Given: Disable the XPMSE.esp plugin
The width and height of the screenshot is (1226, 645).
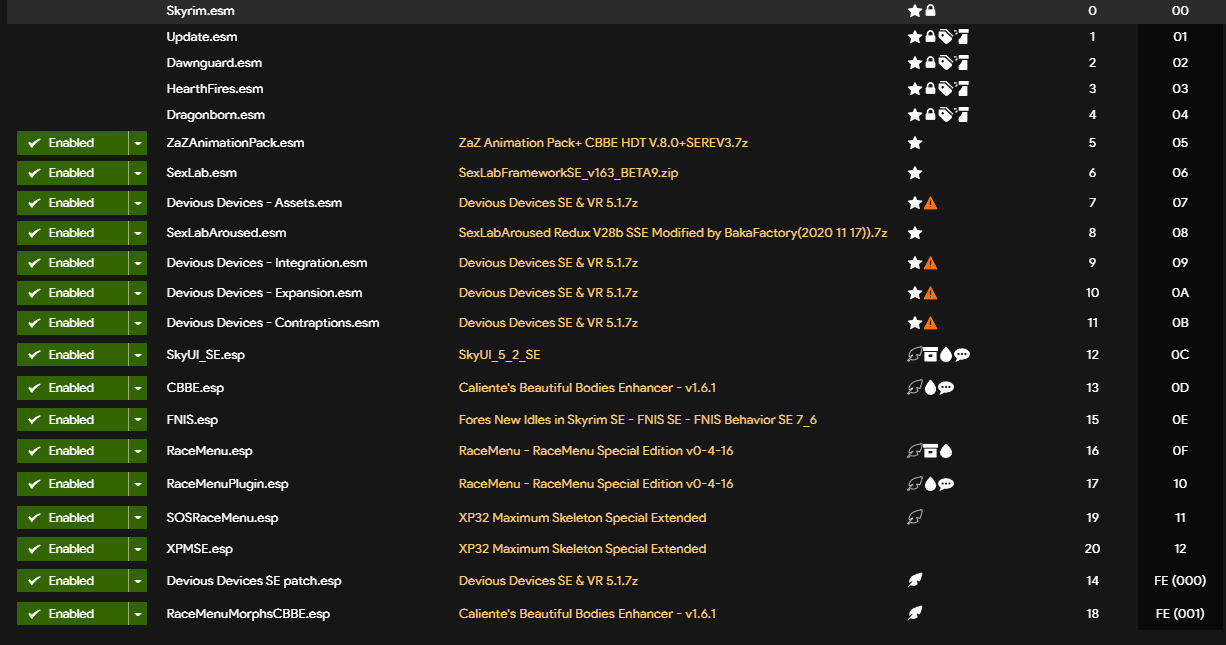Looking at the screenshot, I should pyautogui.click(x=72, y=549).
